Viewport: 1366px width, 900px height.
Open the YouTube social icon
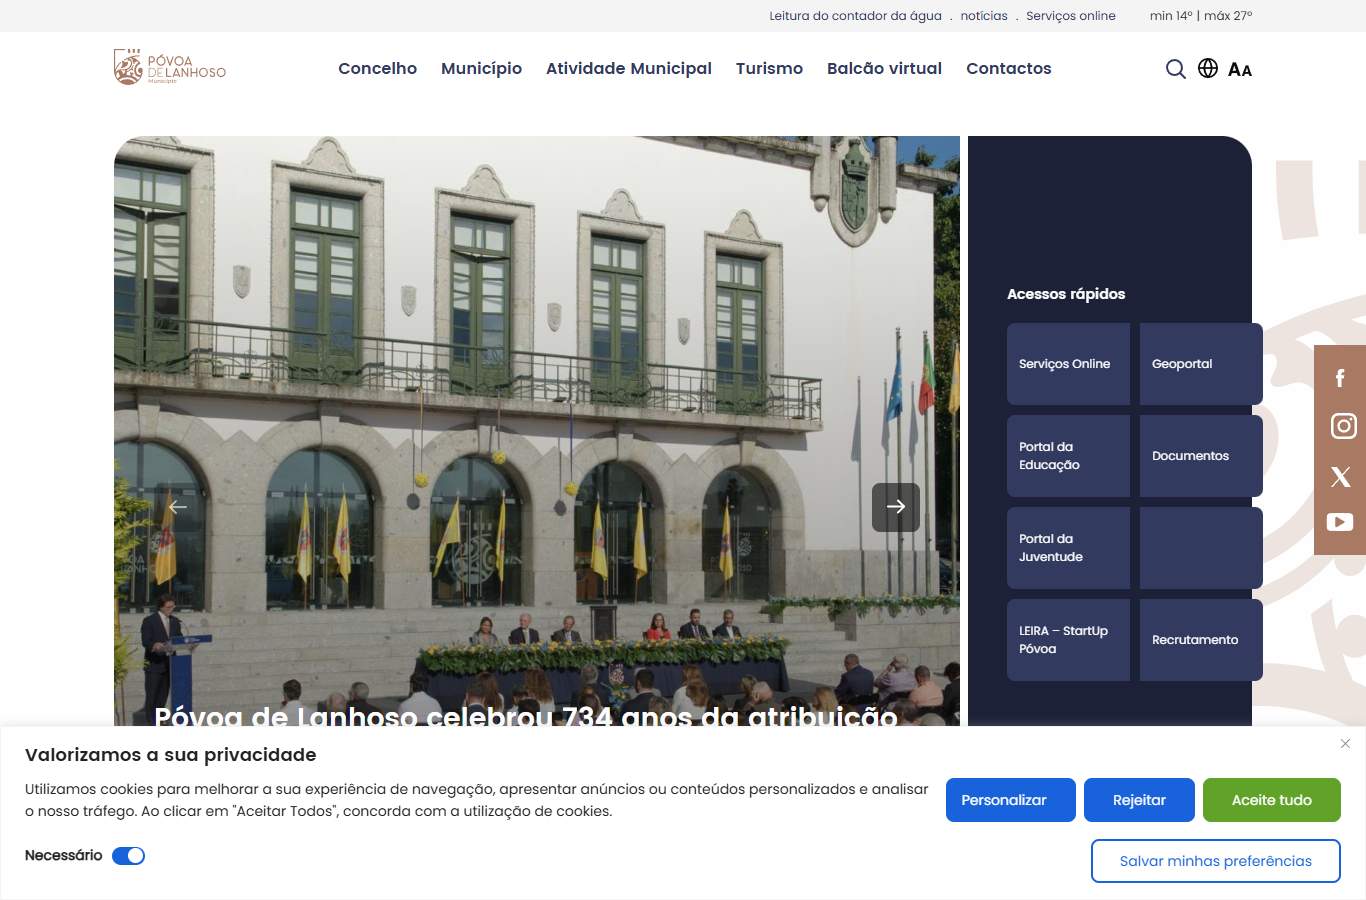(x=1340, y=522)
